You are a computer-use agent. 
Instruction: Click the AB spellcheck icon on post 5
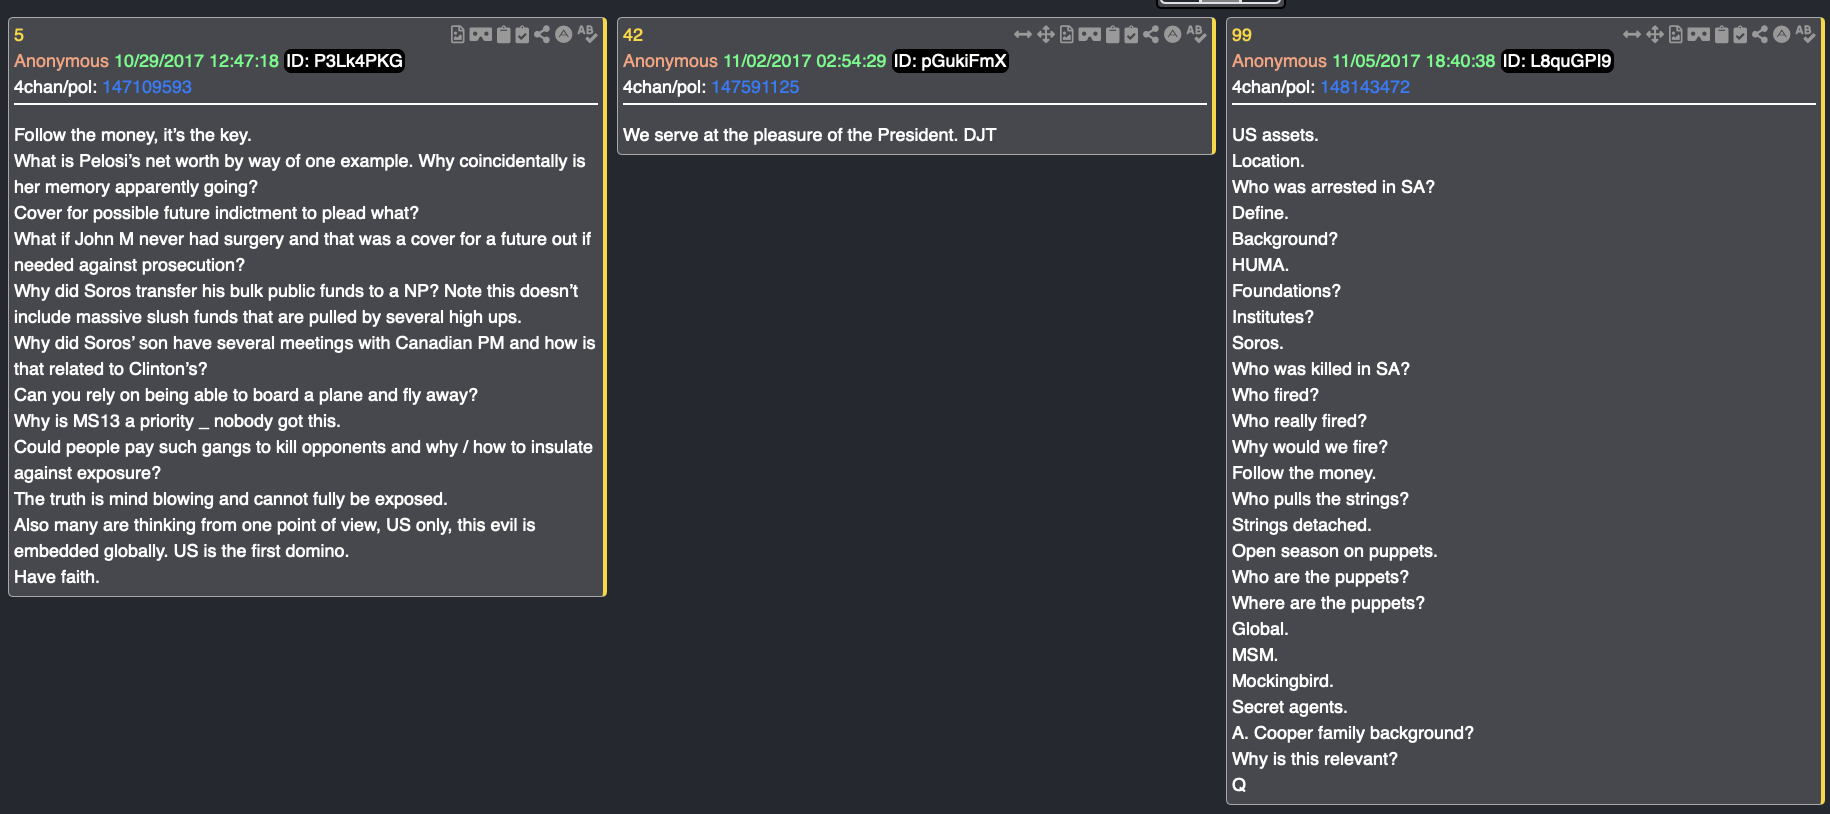tap(587, 34)
